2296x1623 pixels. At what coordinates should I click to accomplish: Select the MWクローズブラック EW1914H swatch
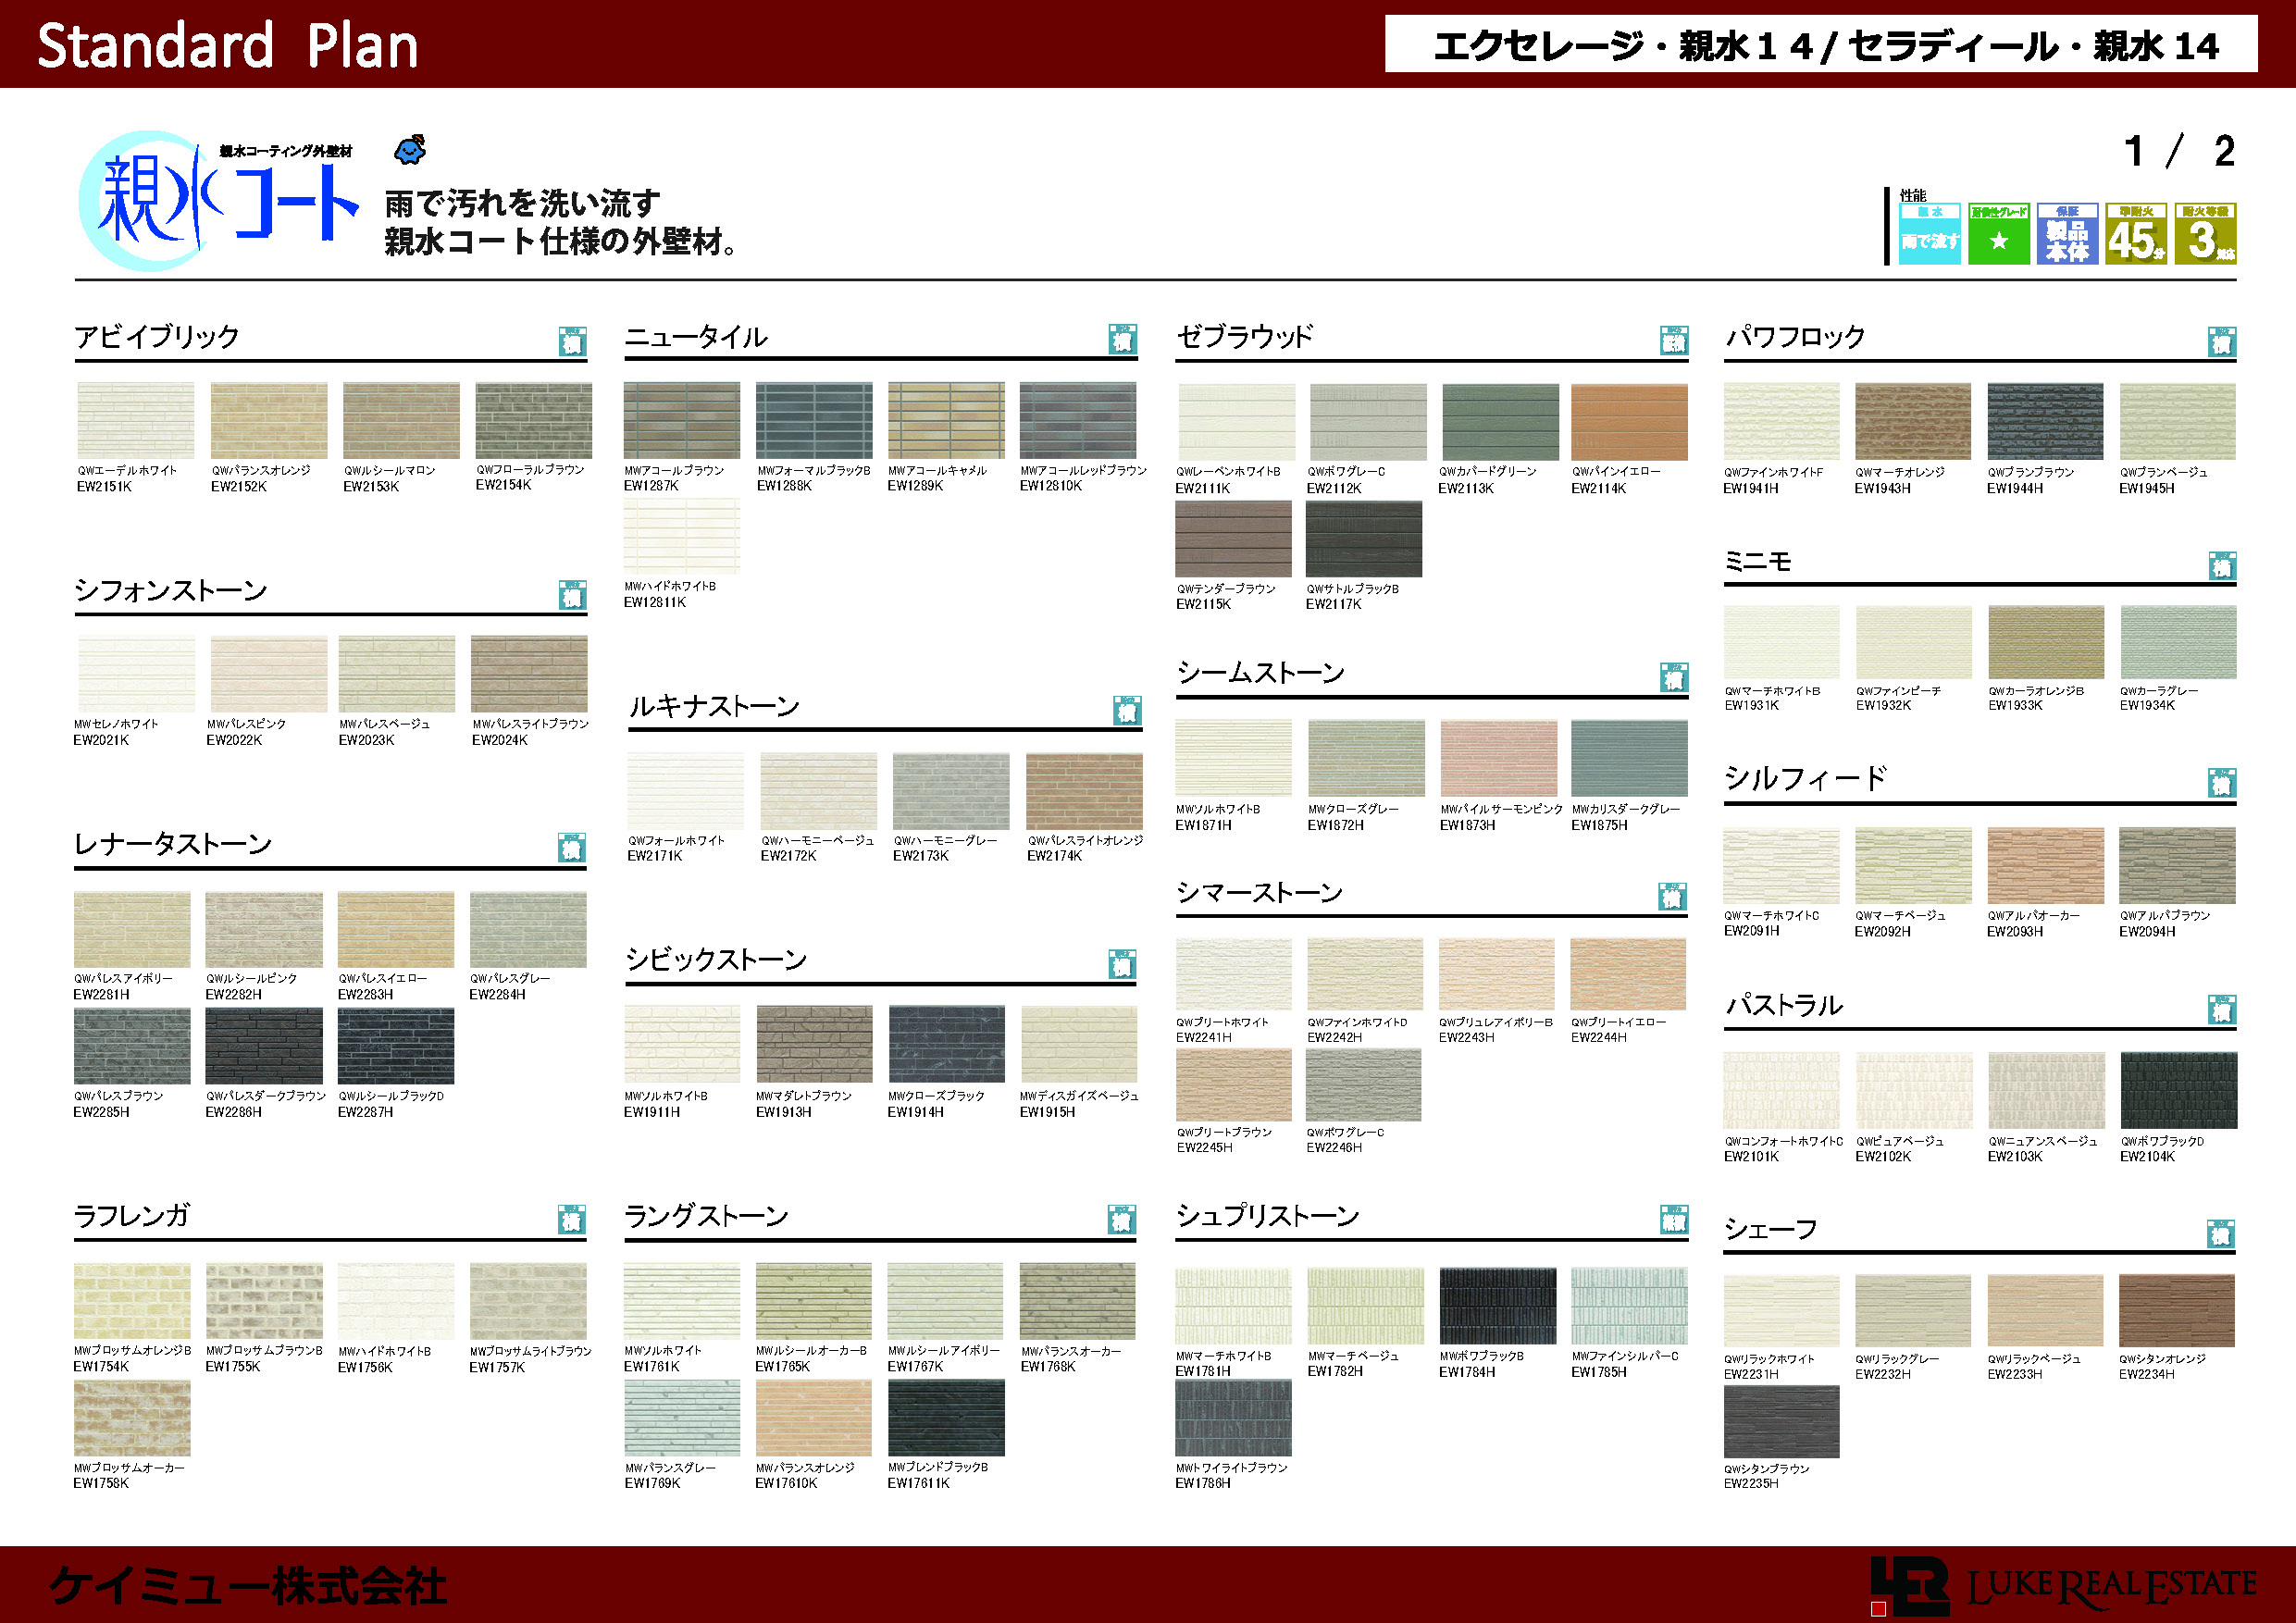coord(946,1044)
